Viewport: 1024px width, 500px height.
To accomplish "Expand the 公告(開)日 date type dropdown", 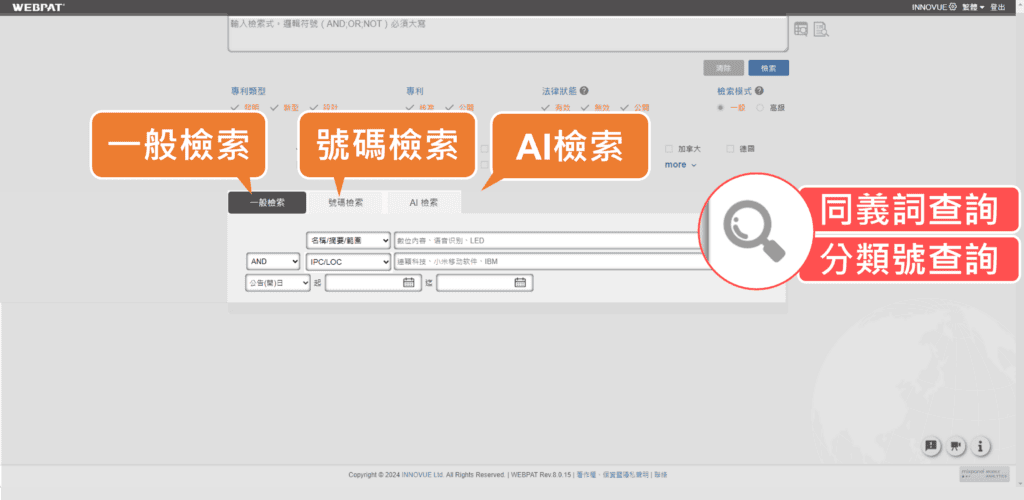I will (278, 283).
